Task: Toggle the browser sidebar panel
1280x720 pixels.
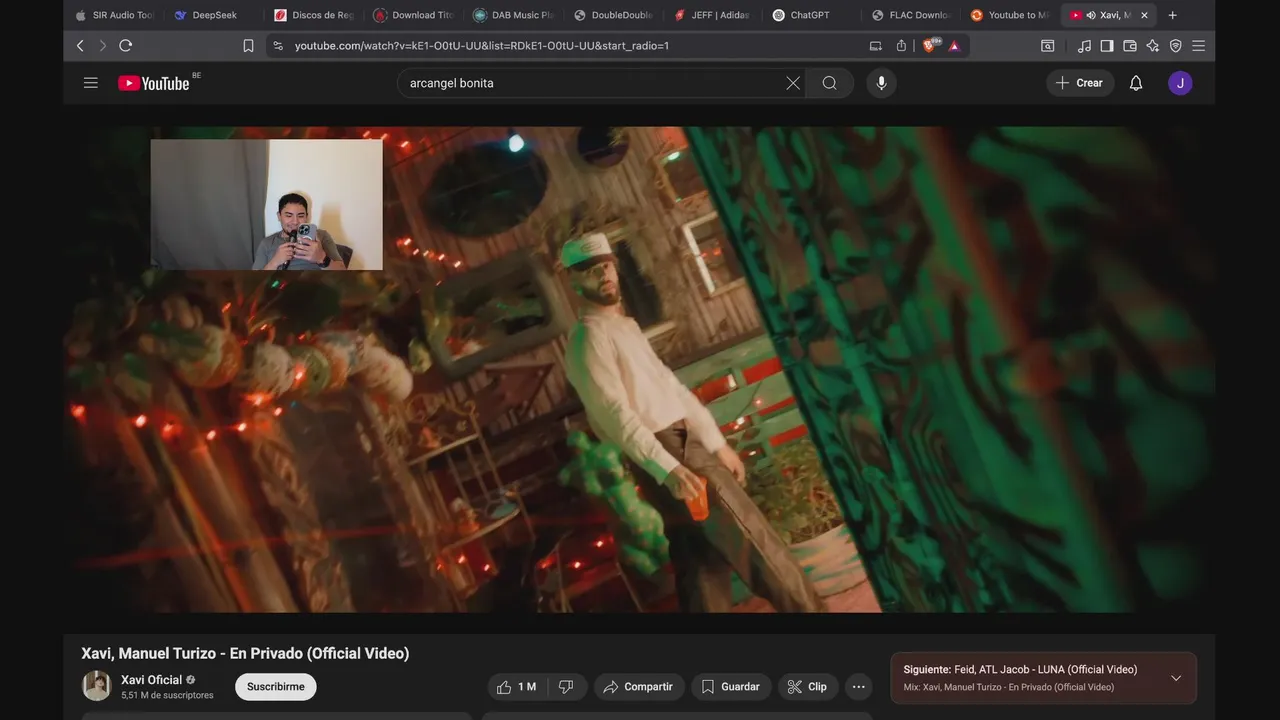Action: click(1107, 46)
